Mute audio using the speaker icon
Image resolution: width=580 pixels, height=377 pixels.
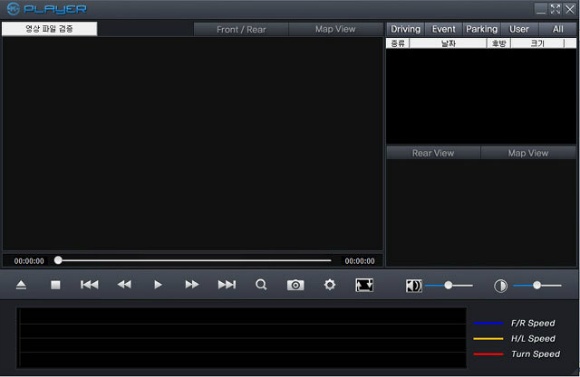(x=414, y=286)
